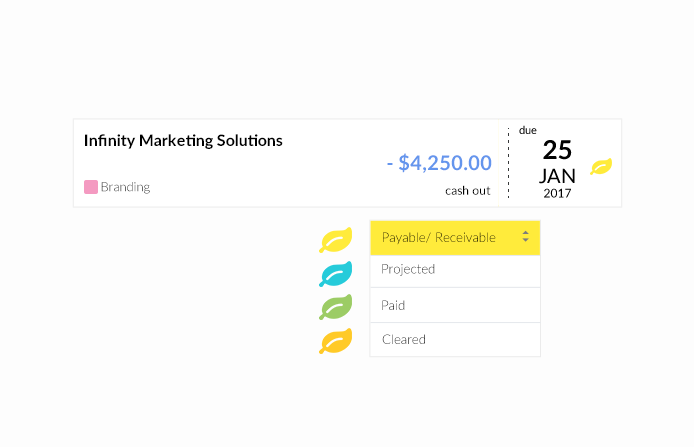The image size is (694, 447).
Task: Click the 2017 year text
Action: pos(557,193)
